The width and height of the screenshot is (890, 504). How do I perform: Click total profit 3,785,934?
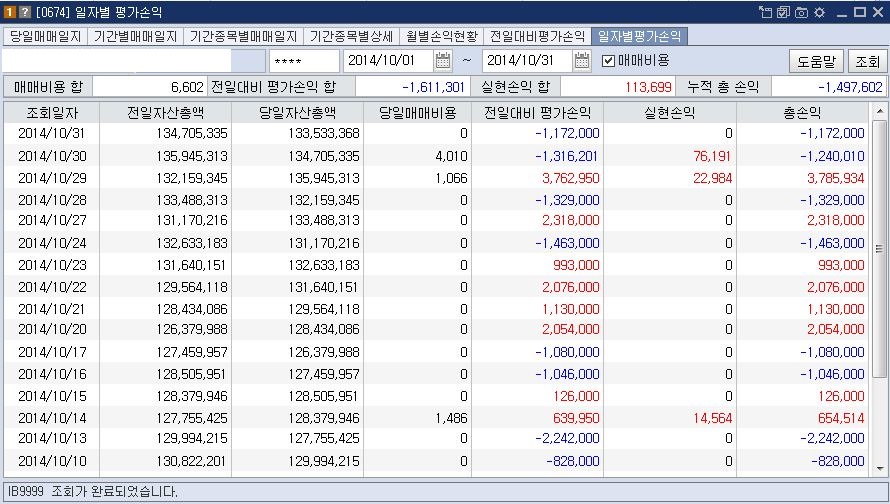point(836,178)
